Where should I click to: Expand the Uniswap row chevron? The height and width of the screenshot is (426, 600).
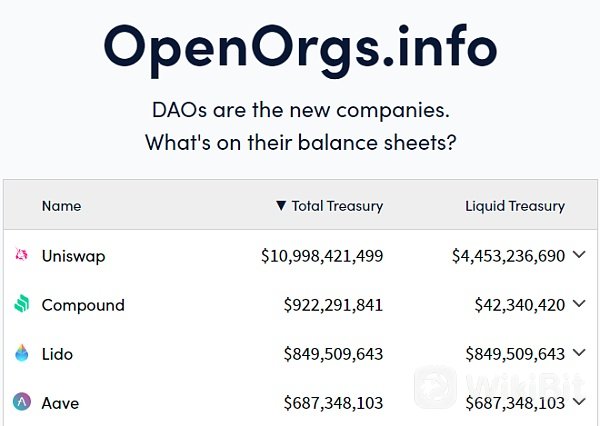[x=579, y=255]
